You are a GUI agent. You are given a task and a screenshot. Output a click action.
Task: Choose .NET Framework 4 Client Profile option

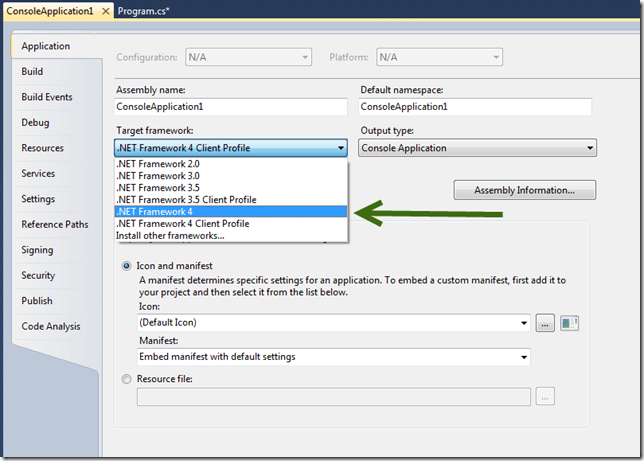[231, 224]
